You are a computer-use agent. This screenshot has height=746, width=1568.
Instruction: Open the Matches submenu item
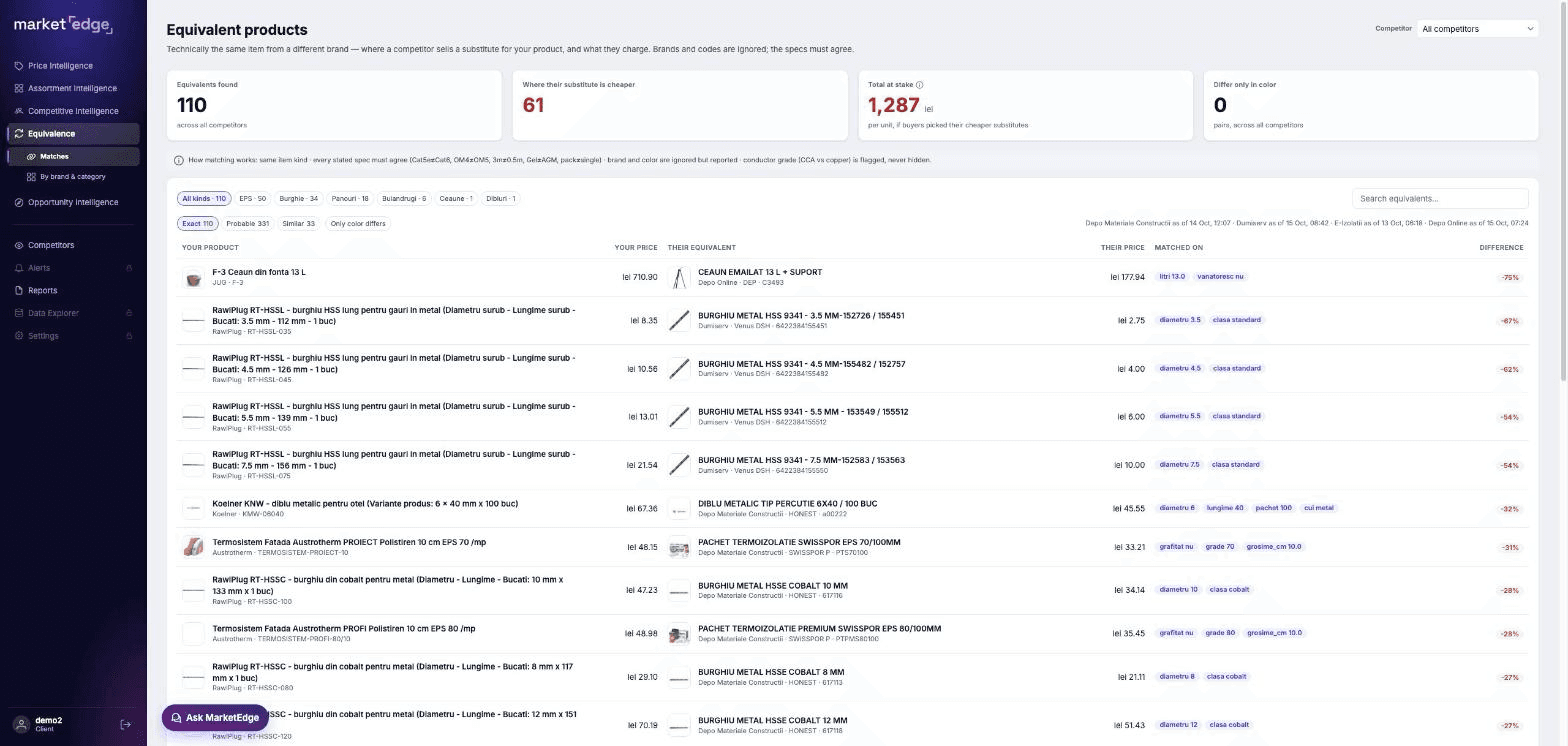click(x=73, y=157)
